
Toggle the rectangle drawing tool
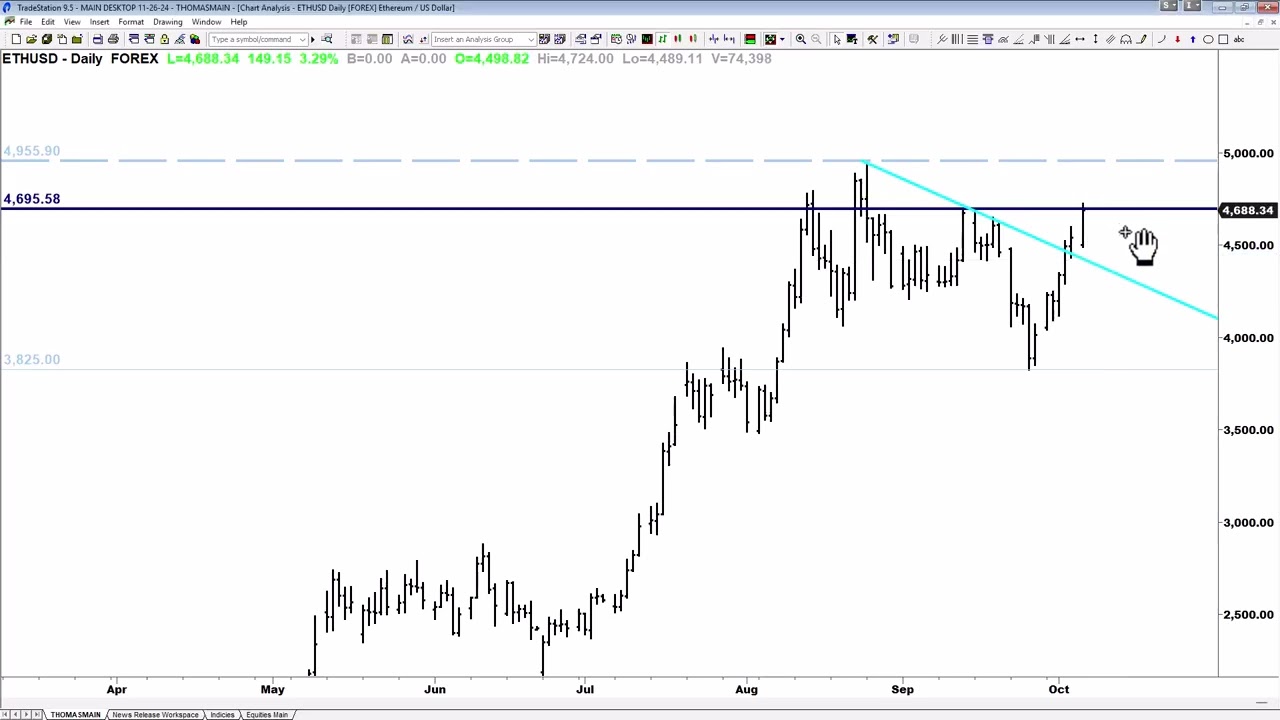point(1222,39)
